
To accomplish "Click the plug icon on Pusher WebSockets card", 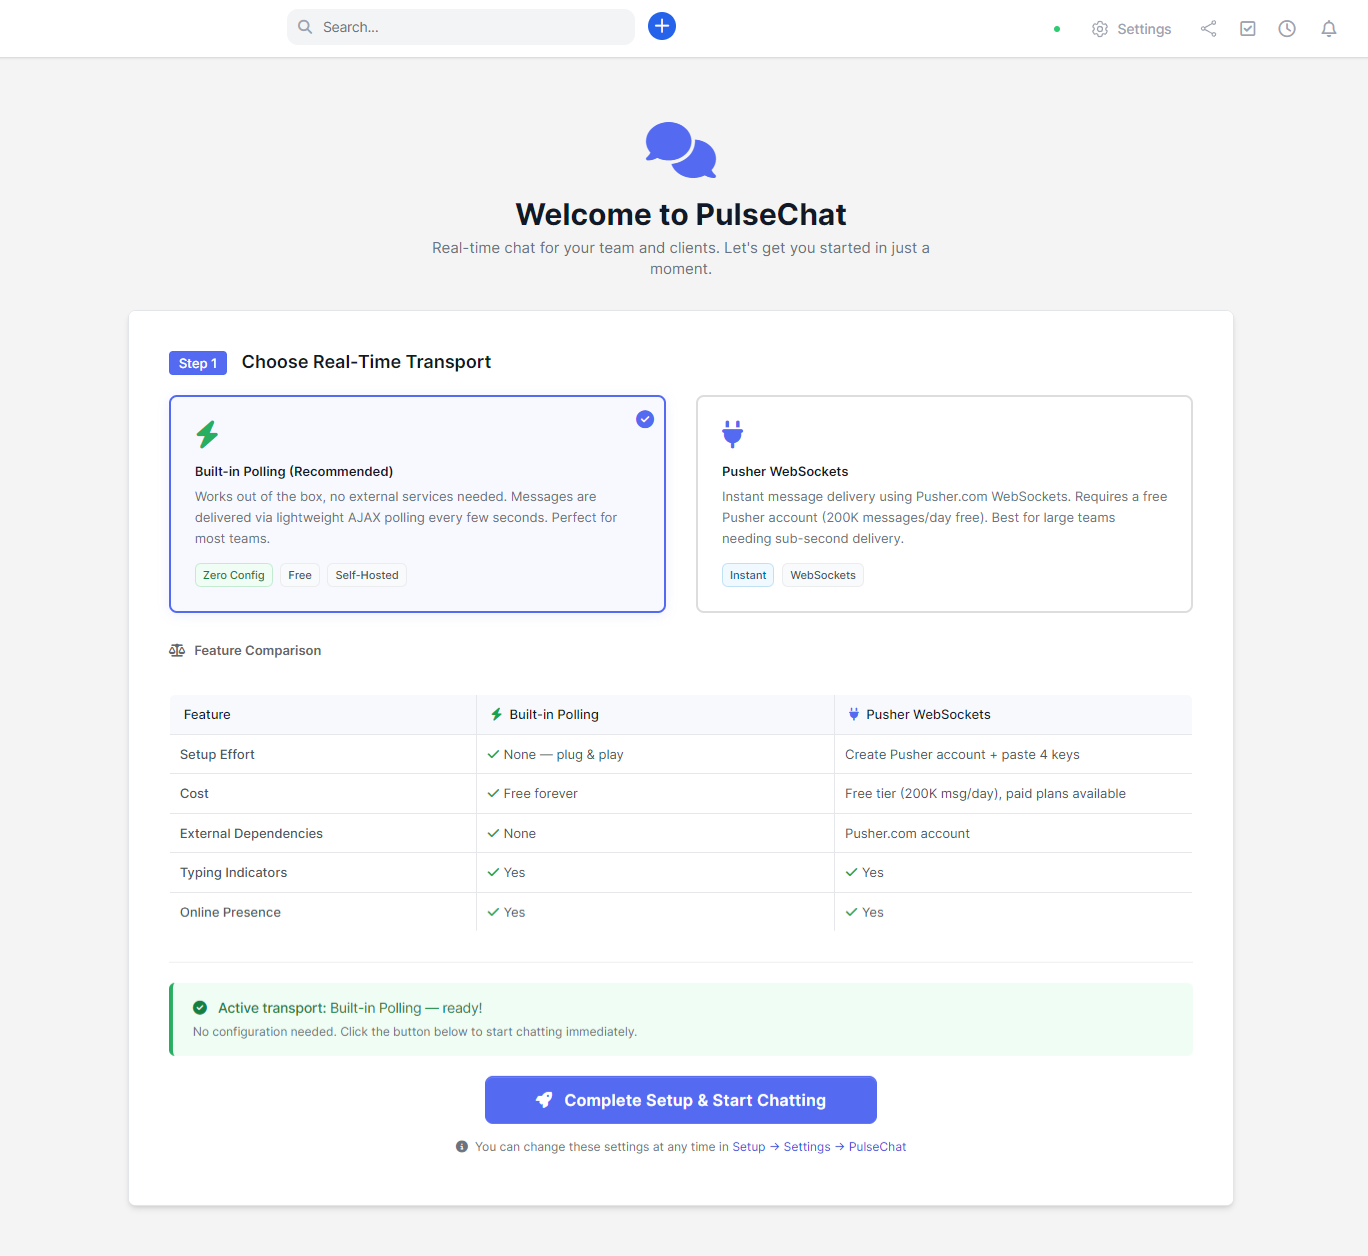I will (x=733, y=434).
